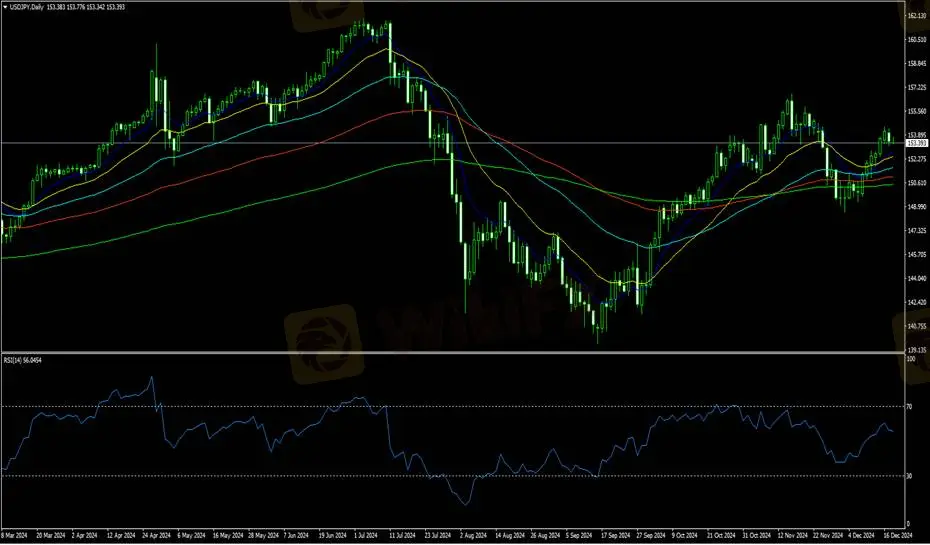Open the chart menu arrow beside USDJPY,Daily

pyautogui.click(x=5, y=7)
